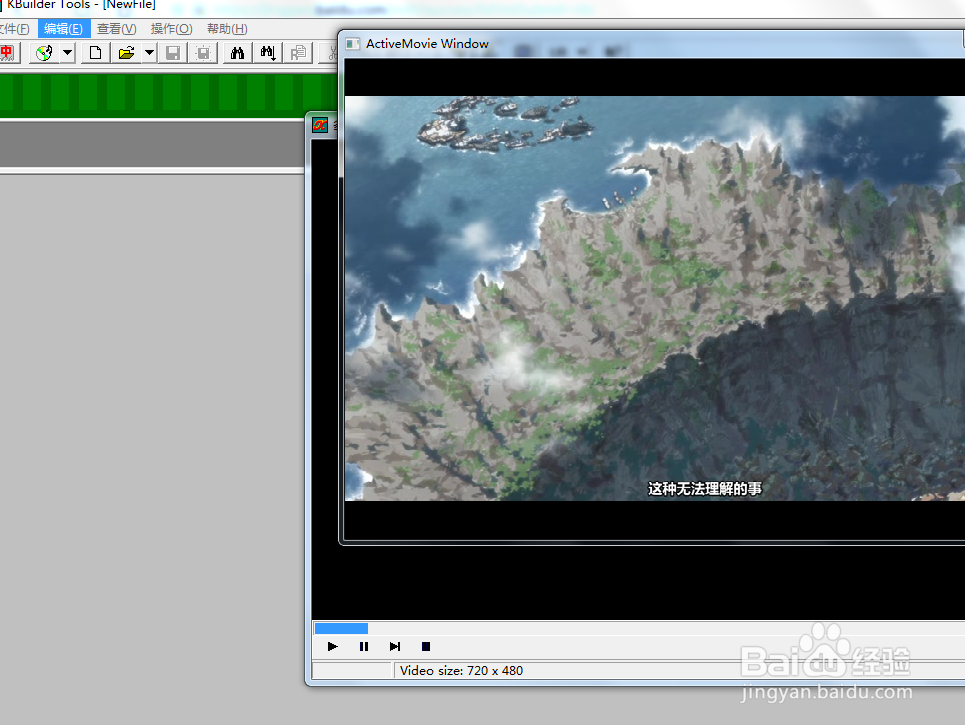This screenshot has height=725, width=965.
Task: Click the save-selection floppy icon with dotted border
Action: 203,53
